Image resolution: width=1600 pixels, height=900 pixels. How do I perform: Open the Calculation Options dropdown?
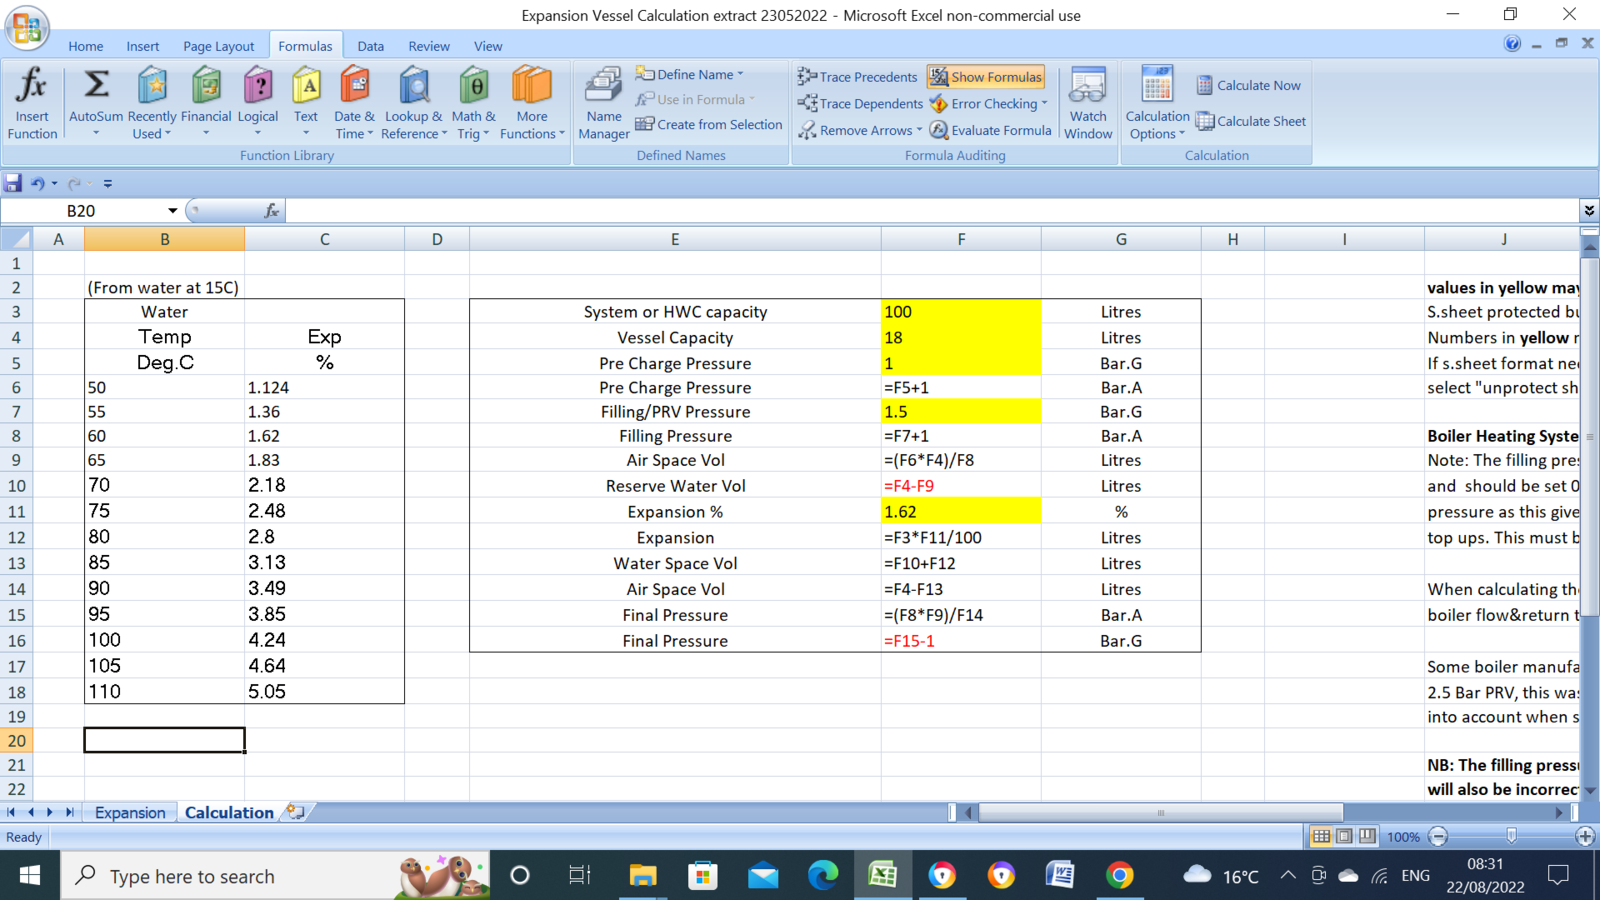[1157, 102]
